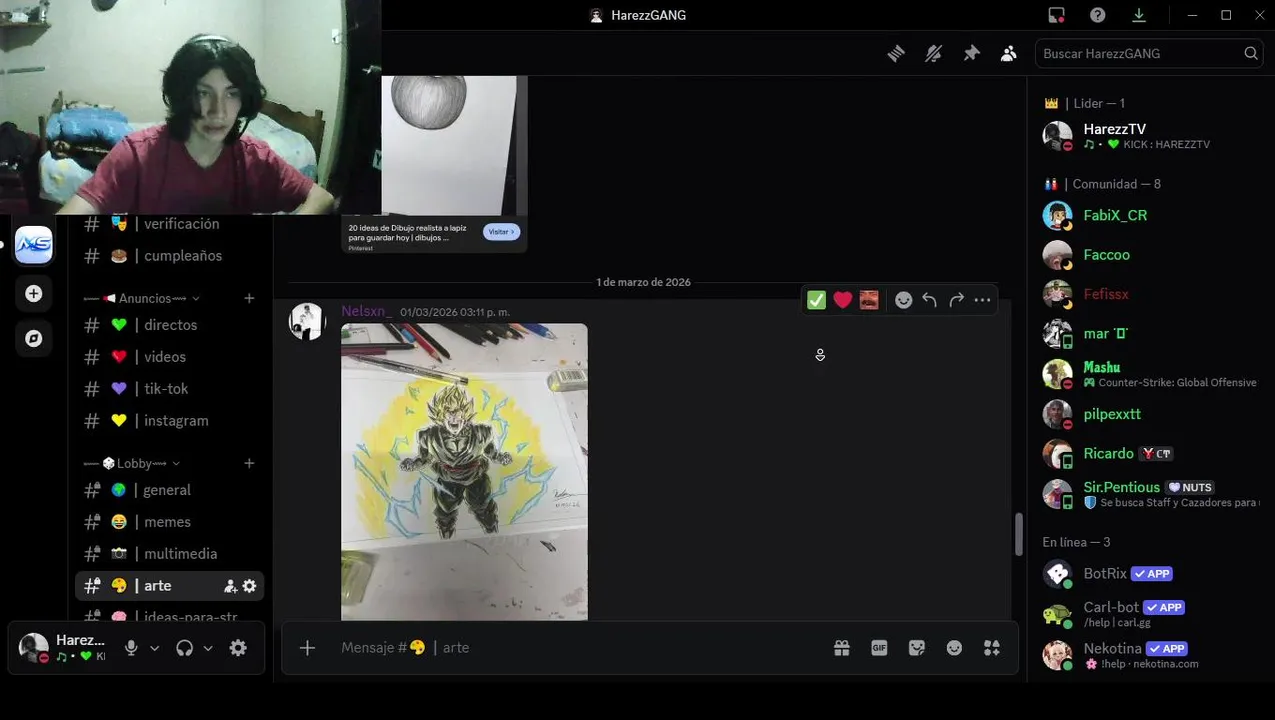Viewport: 1275px width, 720px height.
Task: Open the sticker picker icon
Action: [917, 648]
